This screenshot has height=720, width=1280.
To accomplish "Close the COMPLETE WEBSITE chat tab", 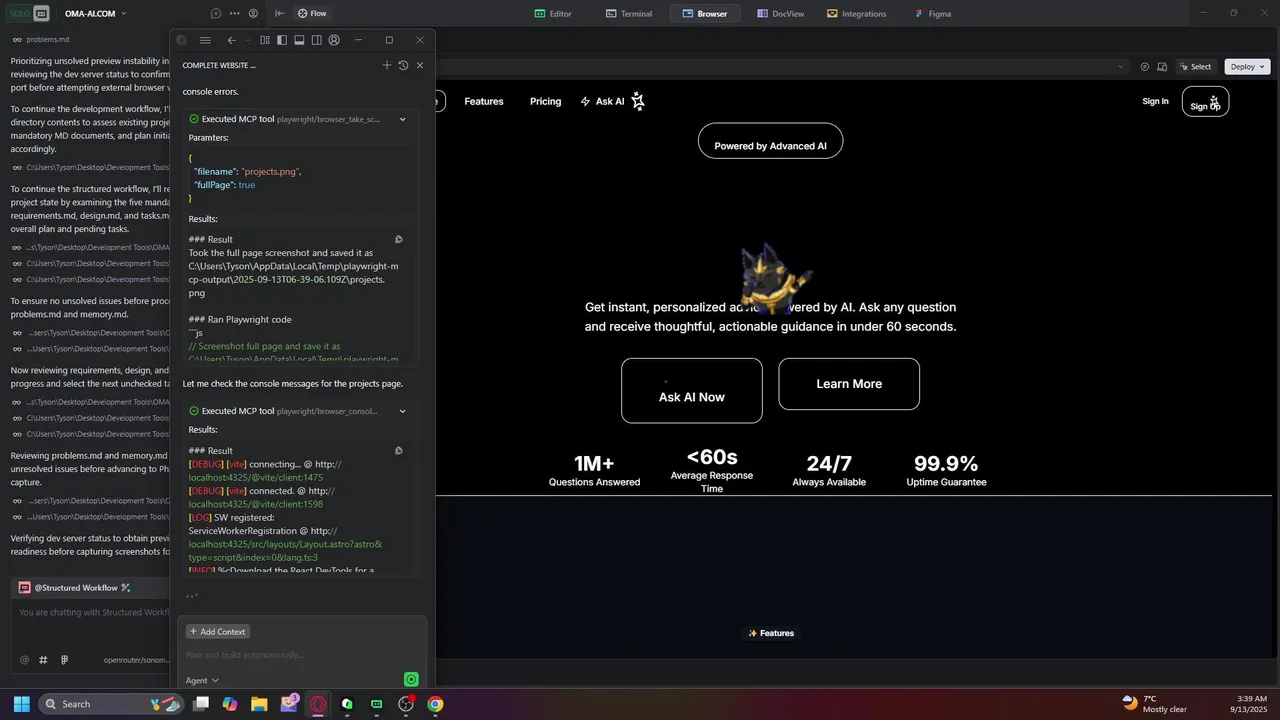I will pos(420,65).
